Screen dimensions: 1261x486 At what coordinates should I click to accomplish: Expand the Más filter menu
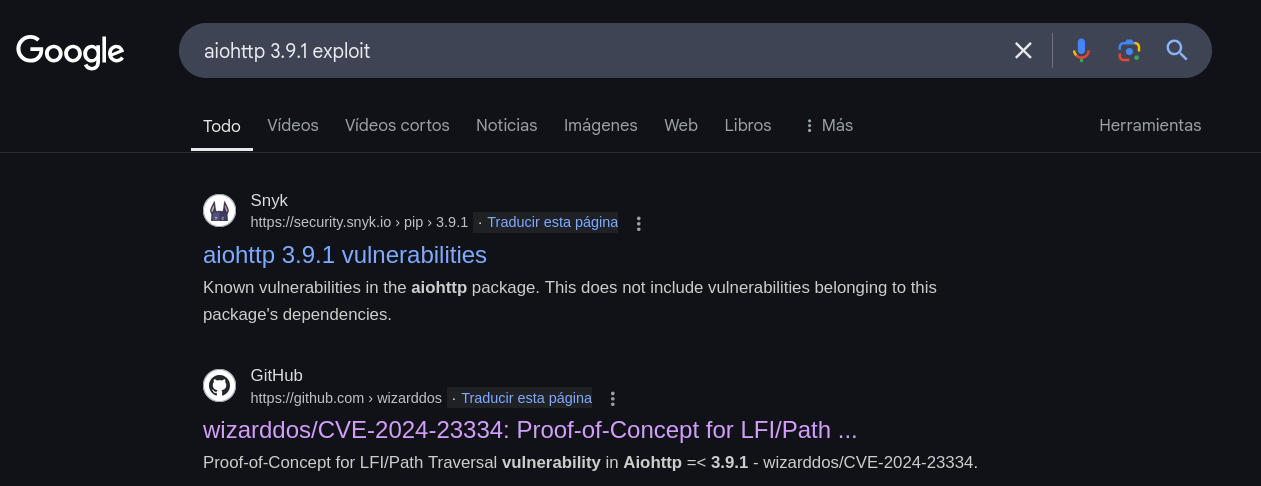click(828, 126)
